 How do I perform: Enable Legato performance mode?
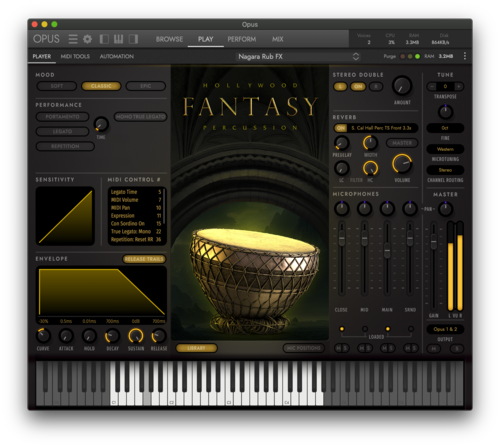(62, 131)
